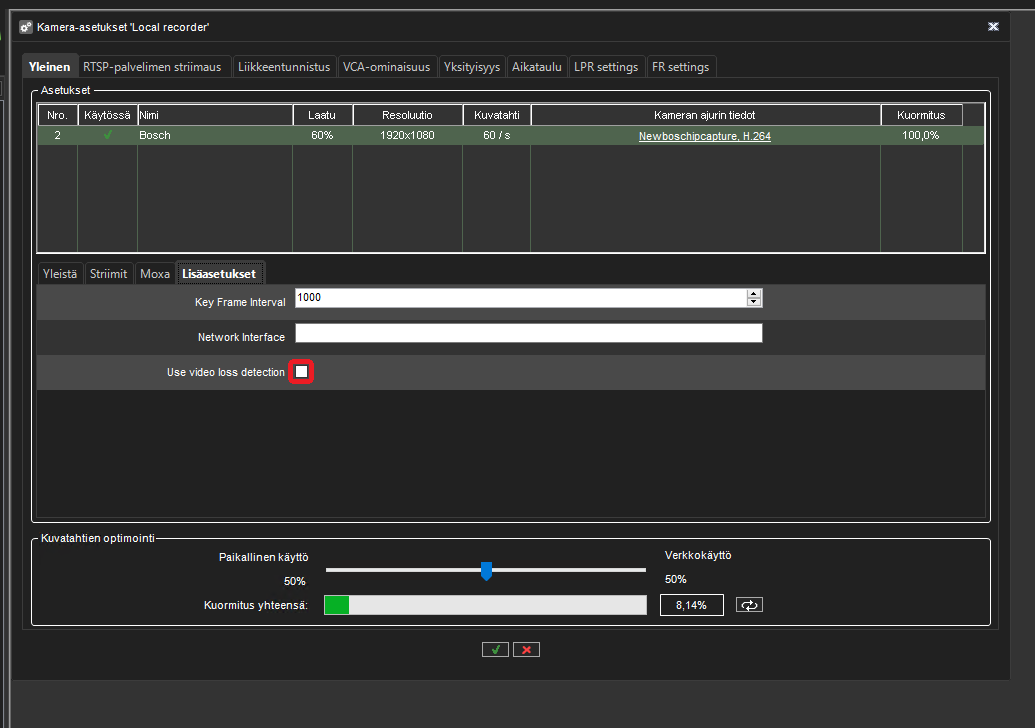
Task: Confirm settings with green checkmark button
Action: click(495, 649)
